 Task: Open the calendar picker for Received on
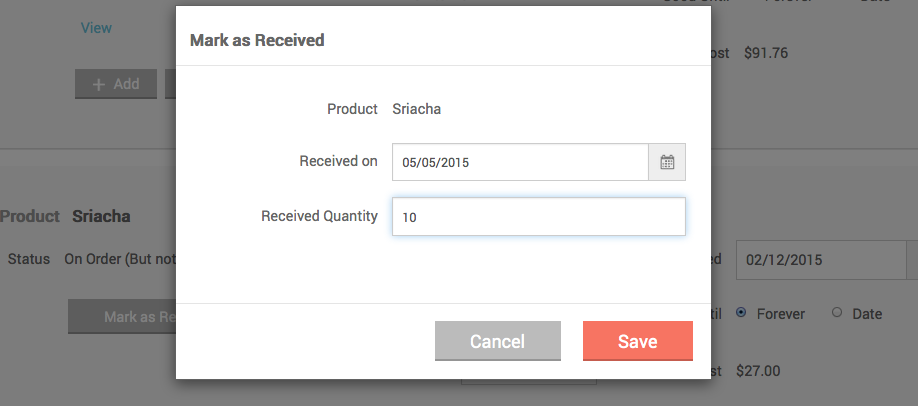pos(667,162)
